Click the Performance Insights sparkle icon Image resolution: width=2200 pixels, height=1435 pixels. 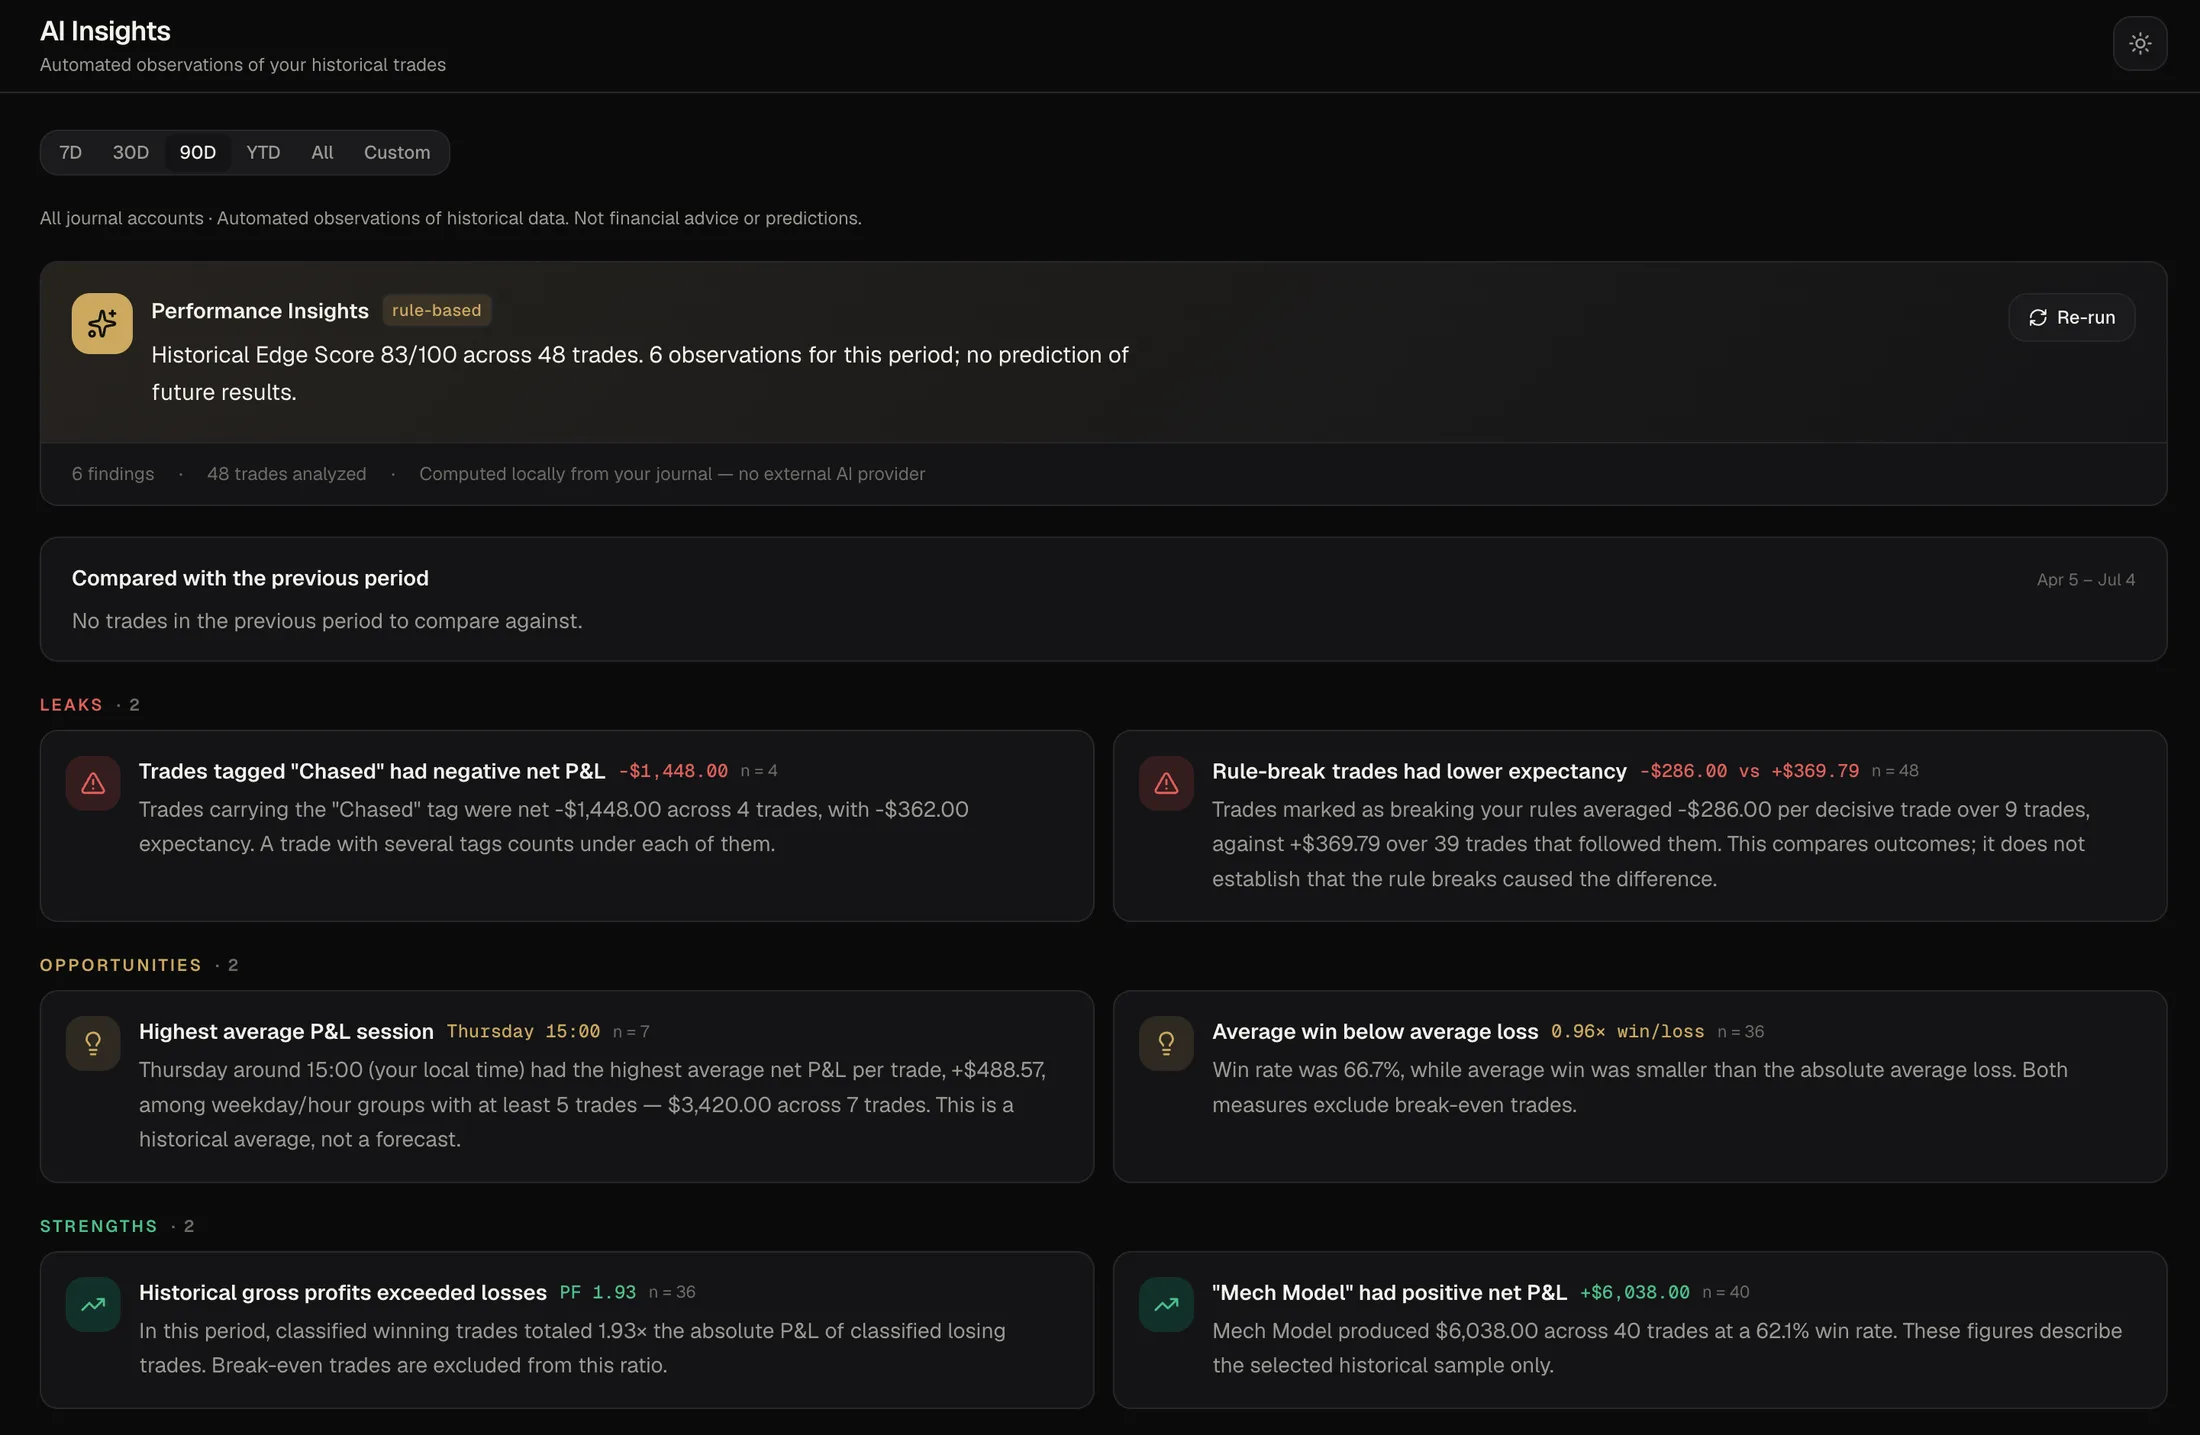tap(102, 323)
